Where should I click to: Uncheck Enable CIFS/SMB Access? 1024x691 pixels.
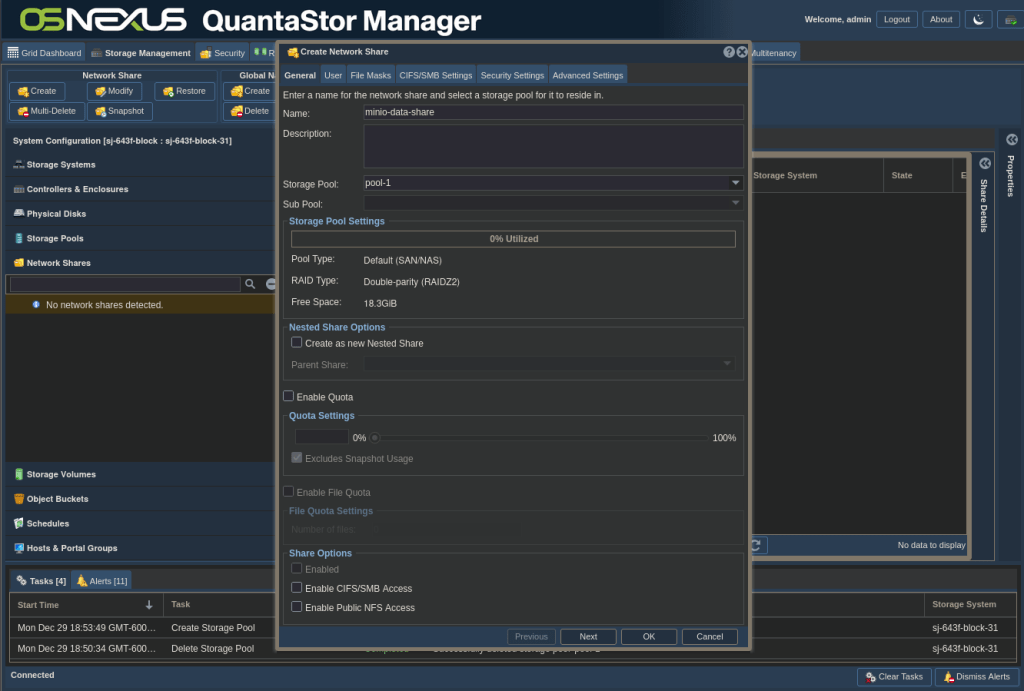pyautogui.click(x=296, y=588)
